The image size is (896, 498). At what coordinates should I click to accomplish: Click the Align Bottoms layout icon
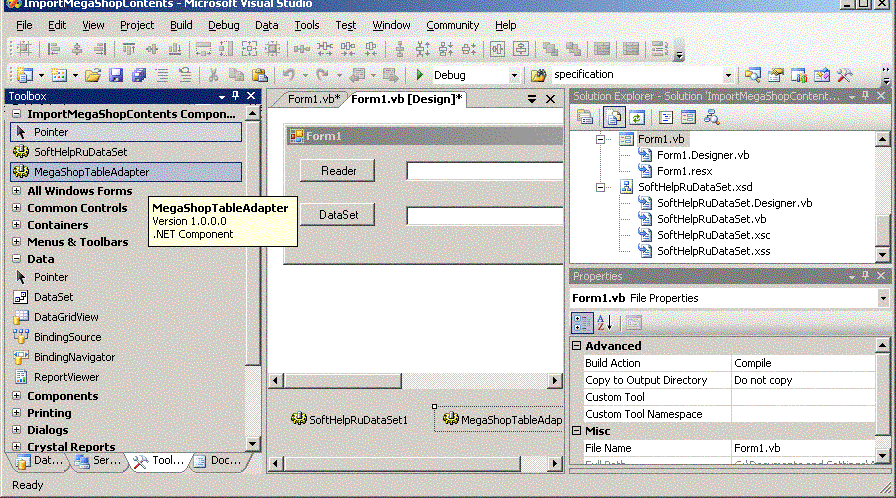coord(174,49)
